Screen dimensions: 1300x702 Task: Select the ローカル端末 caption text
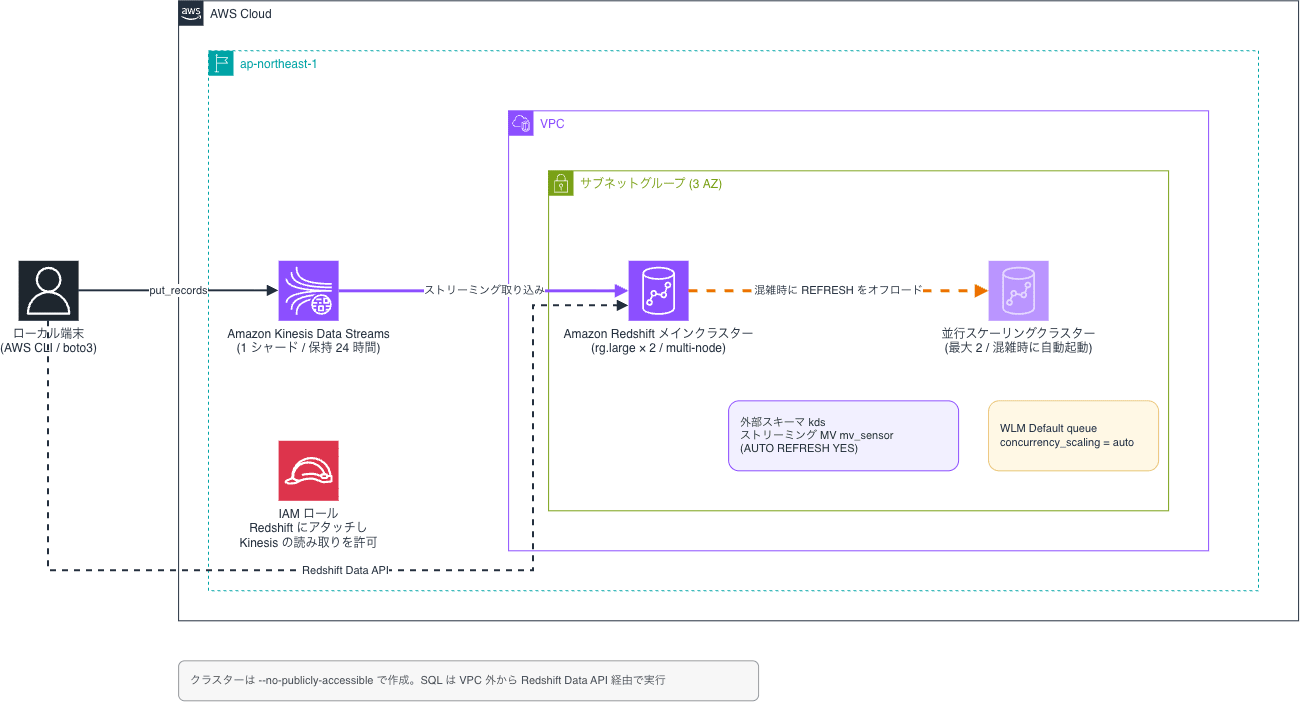[48, 334]
